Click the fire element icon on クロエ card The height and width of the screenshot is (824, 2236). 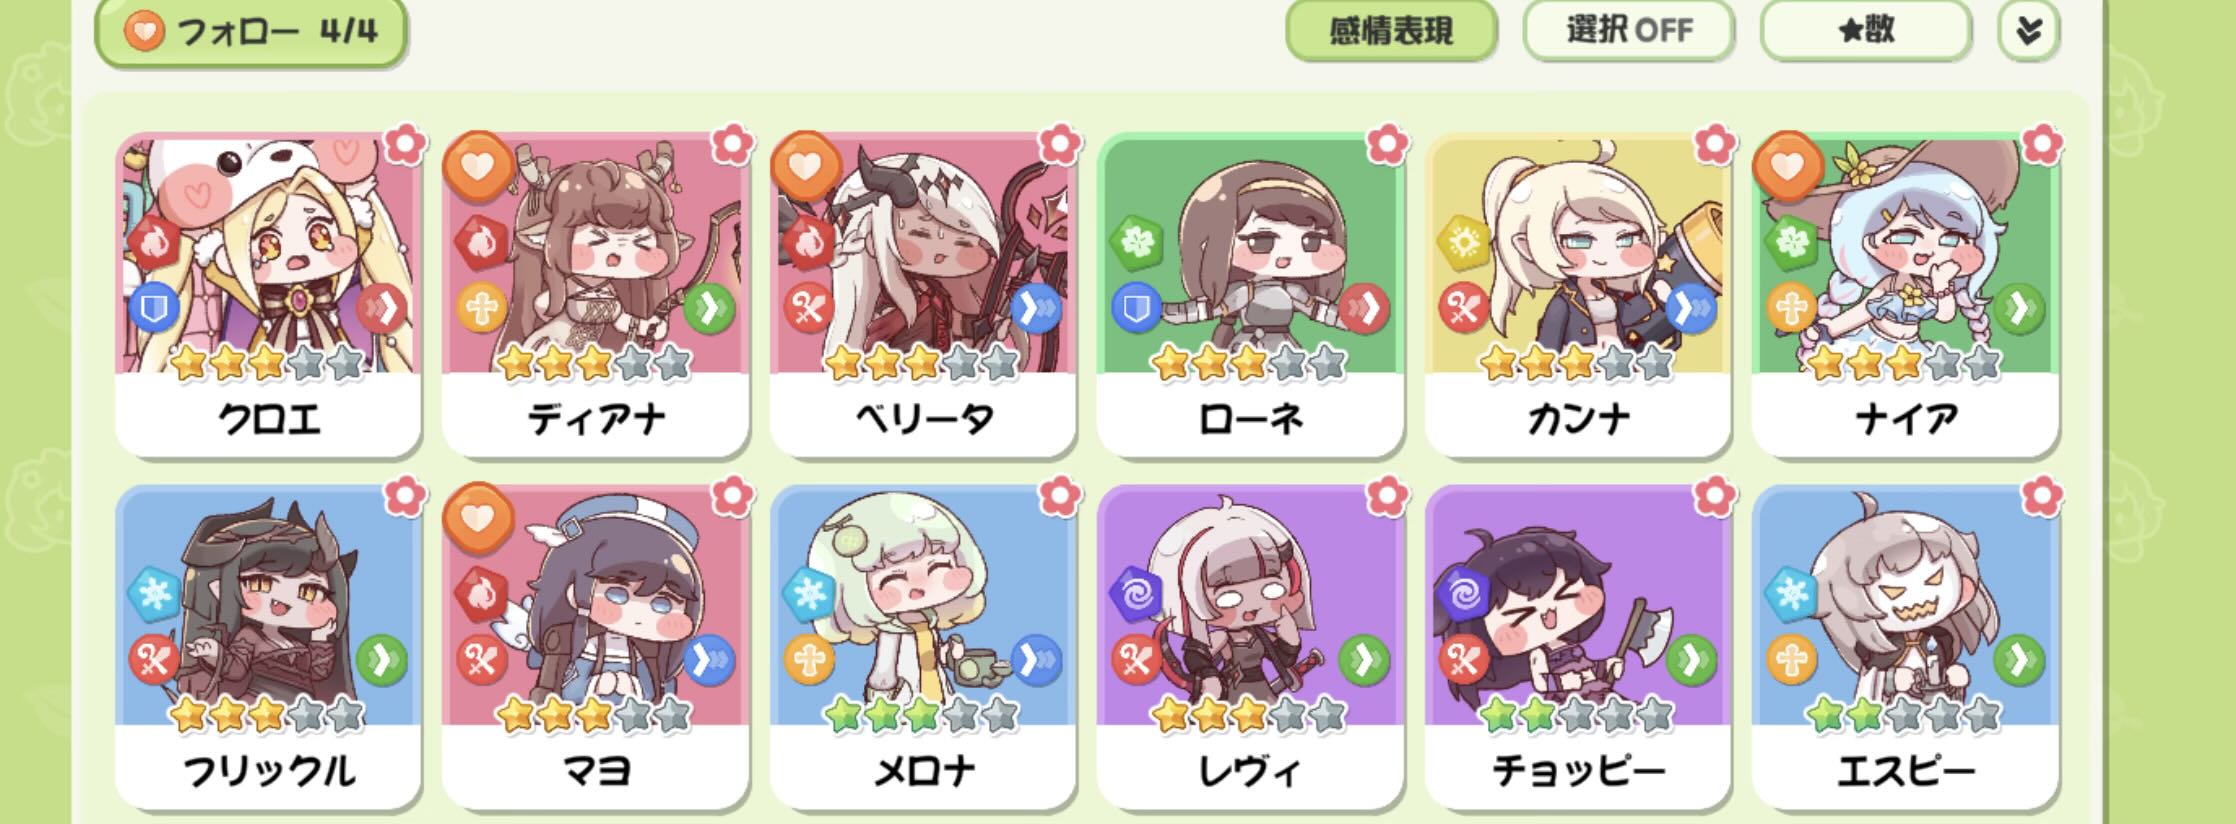point(153,241)
